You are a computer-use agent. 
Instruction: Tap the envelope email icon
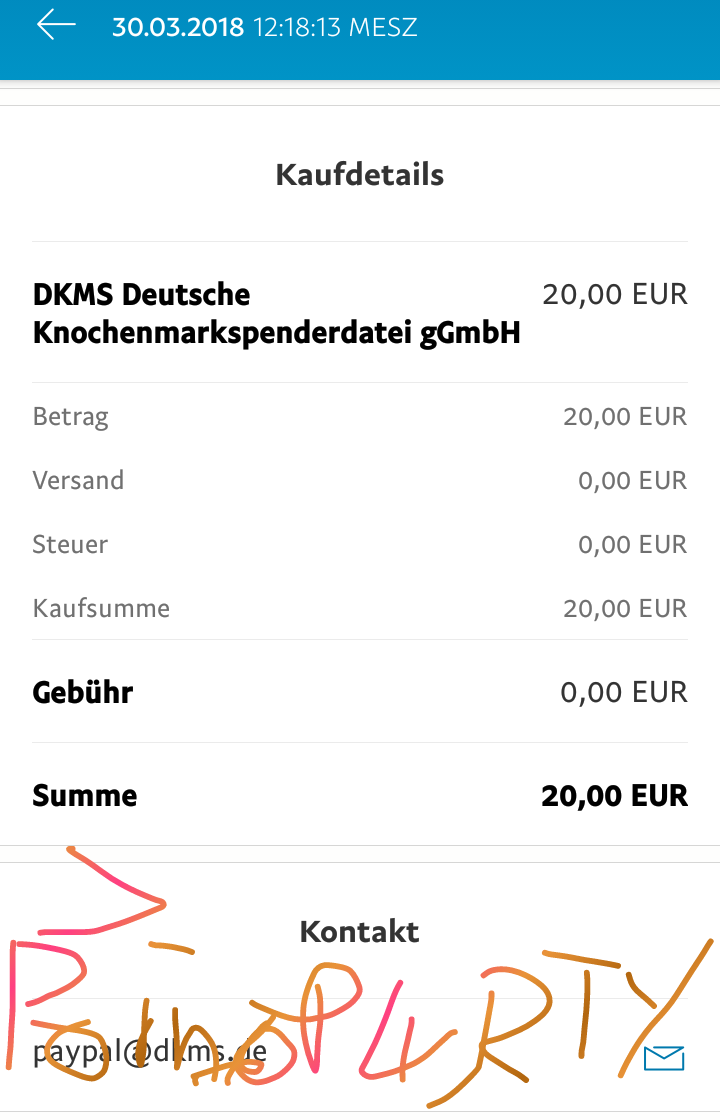click(x=664, y=1058)
